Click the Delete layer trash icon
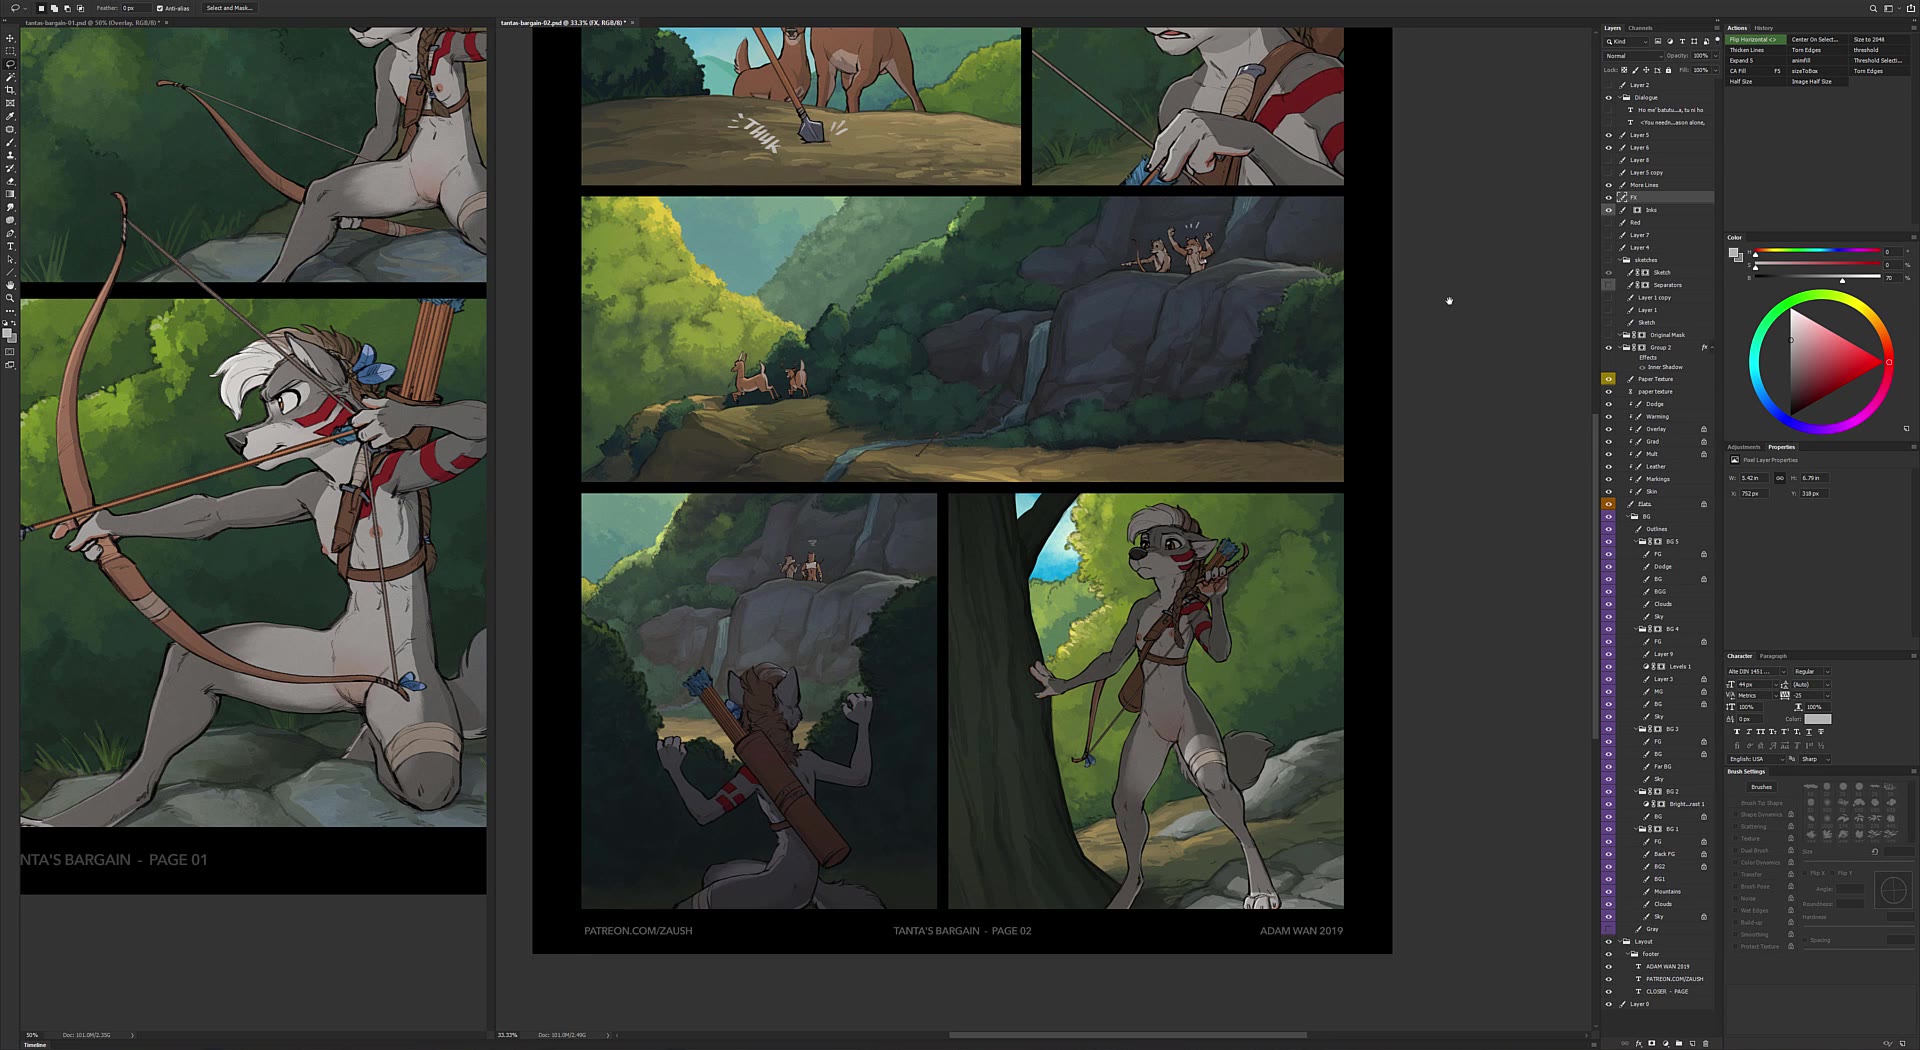The image size is (1920, 1050). pos(1706,1043)
